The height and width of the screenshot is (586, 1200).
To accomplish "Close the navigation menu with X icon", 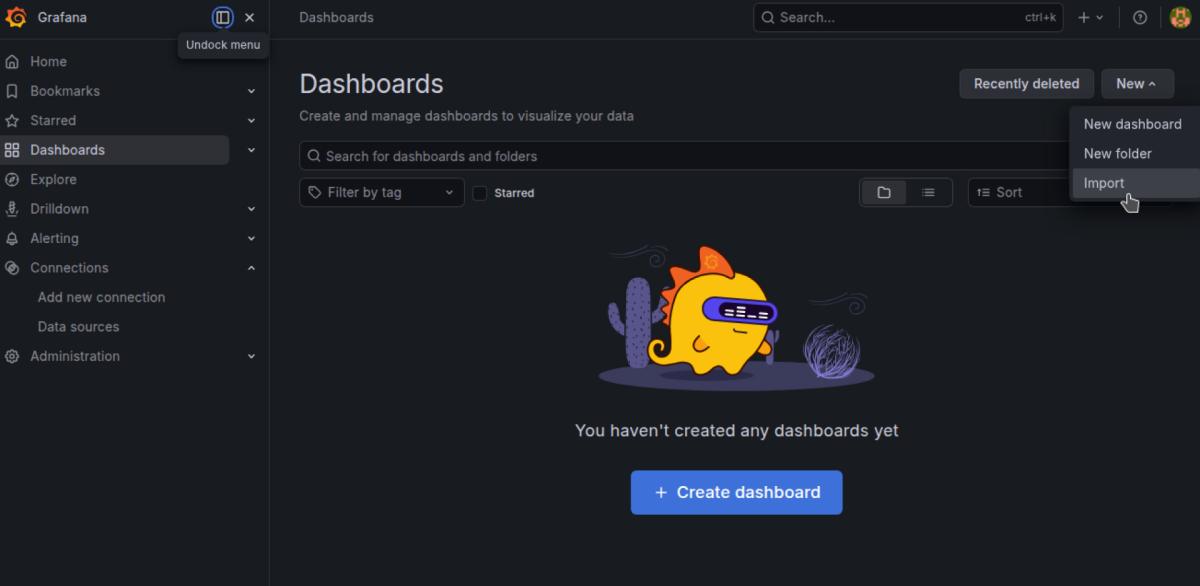I will 250,17.
